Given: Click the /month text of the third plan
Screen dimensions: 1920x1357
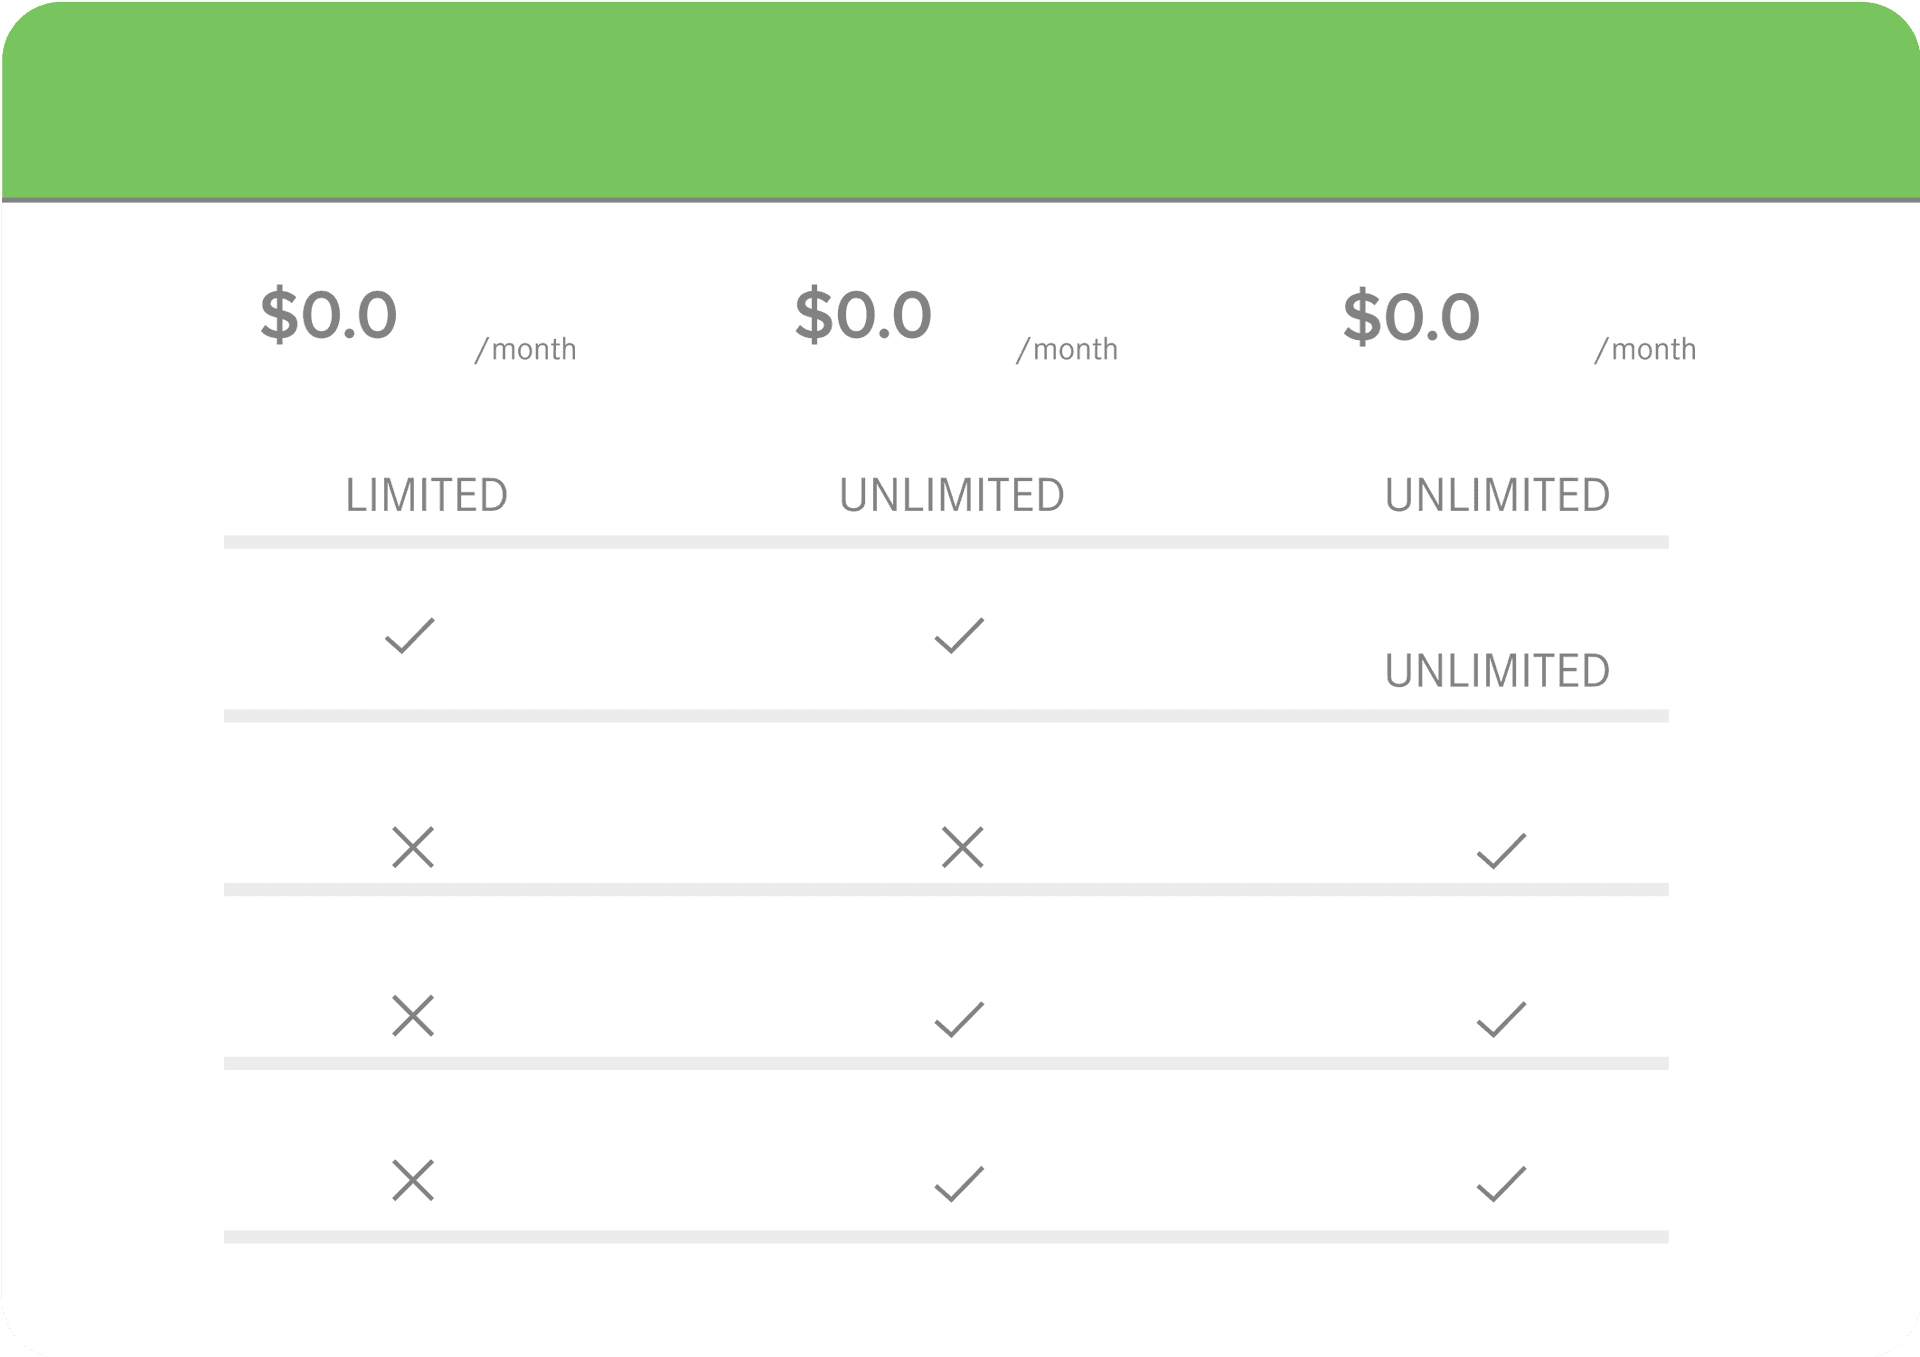Looking at the screenshot, I should coord(1645,349).
